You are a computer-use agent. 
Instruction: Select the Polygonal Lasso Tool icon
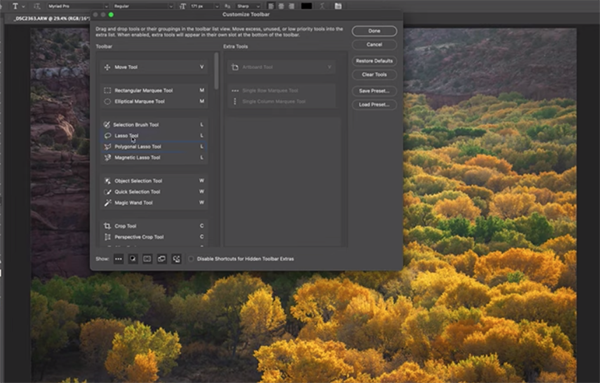point(108,147)
